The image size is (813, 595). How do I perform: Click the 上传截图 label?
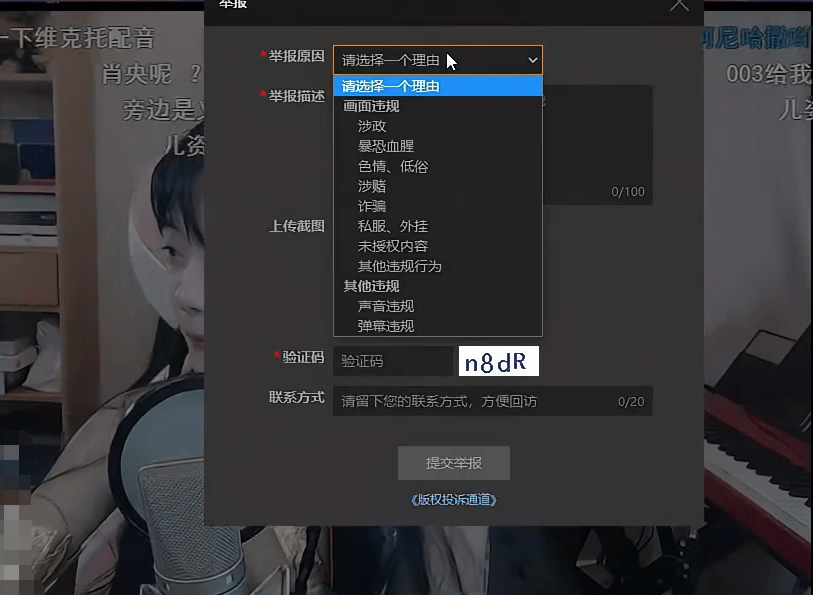point(297,226)
